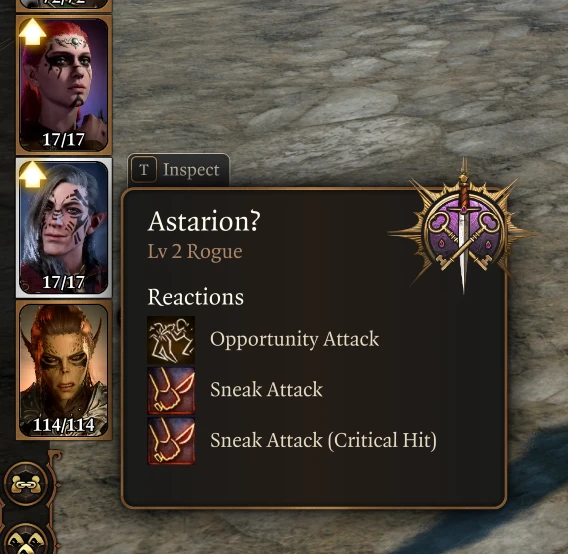Click the Sneak Attack (Critical Hit) label
This screenshot has height=554, width=568.
coord(323,441)
